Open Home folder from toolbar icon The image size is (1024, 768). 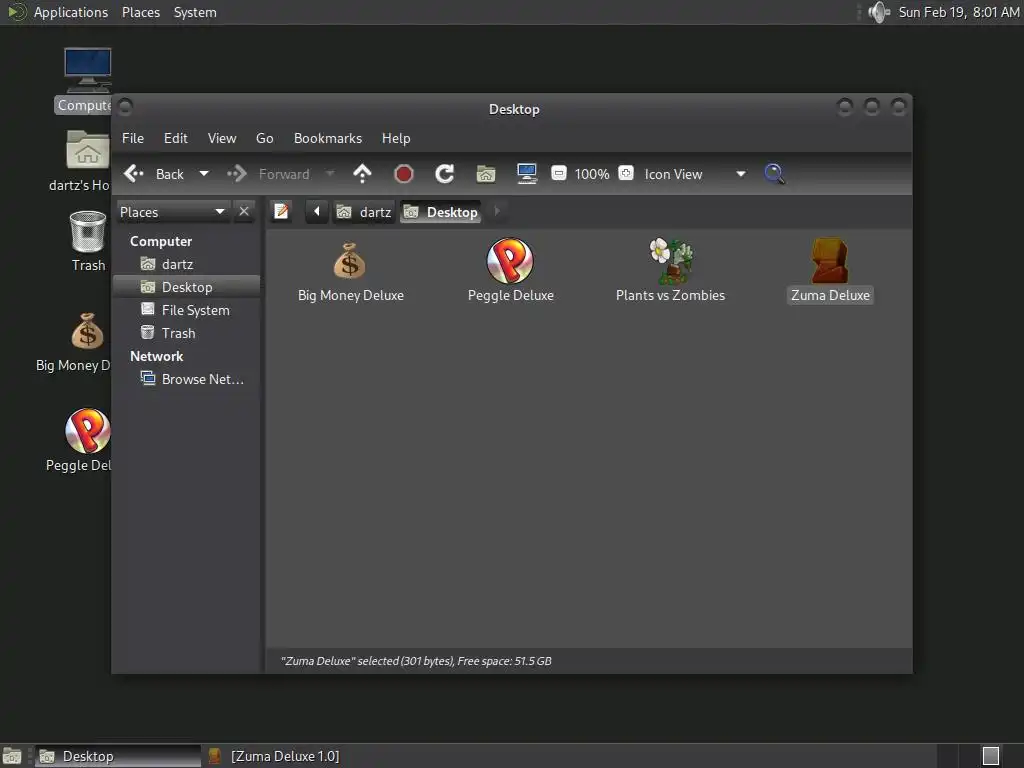[486, 174]
